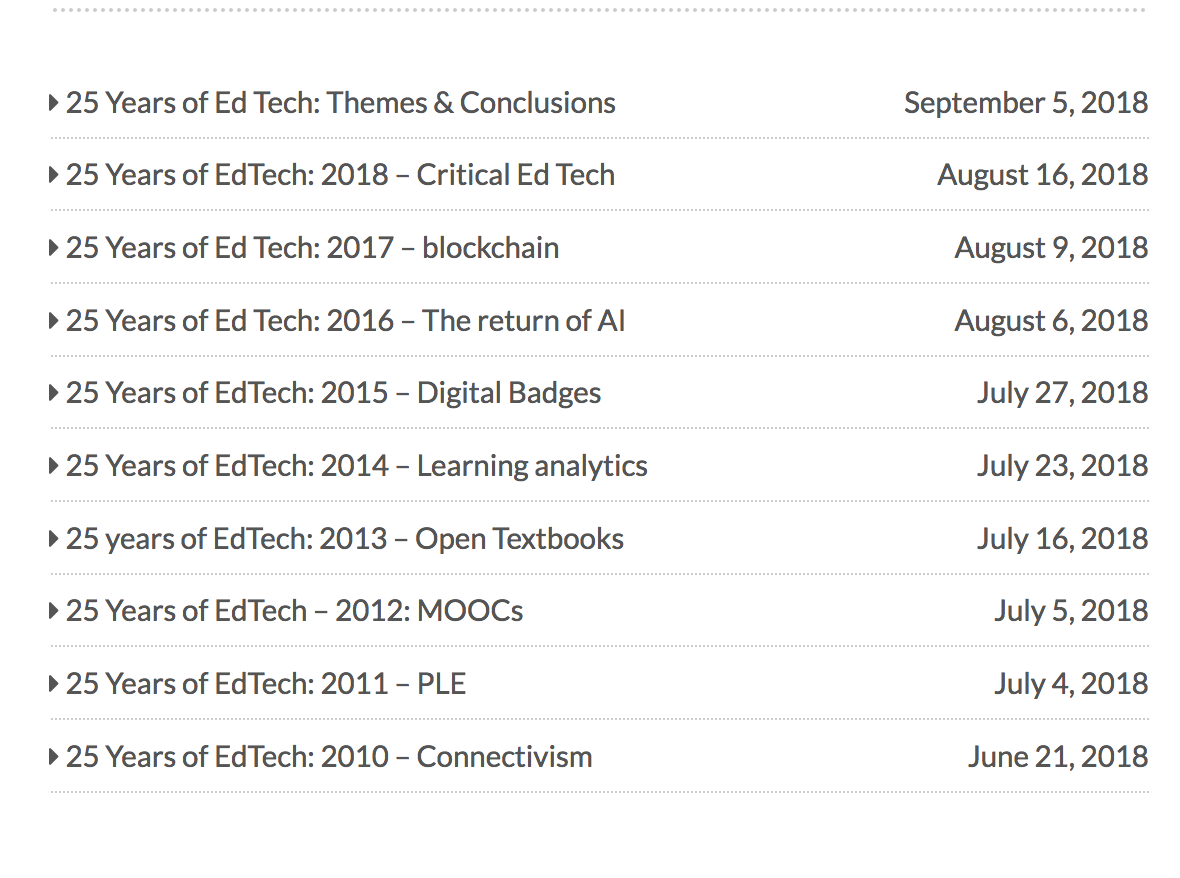Open 2018 – Critical Ed Tech post

coord(341,175)
